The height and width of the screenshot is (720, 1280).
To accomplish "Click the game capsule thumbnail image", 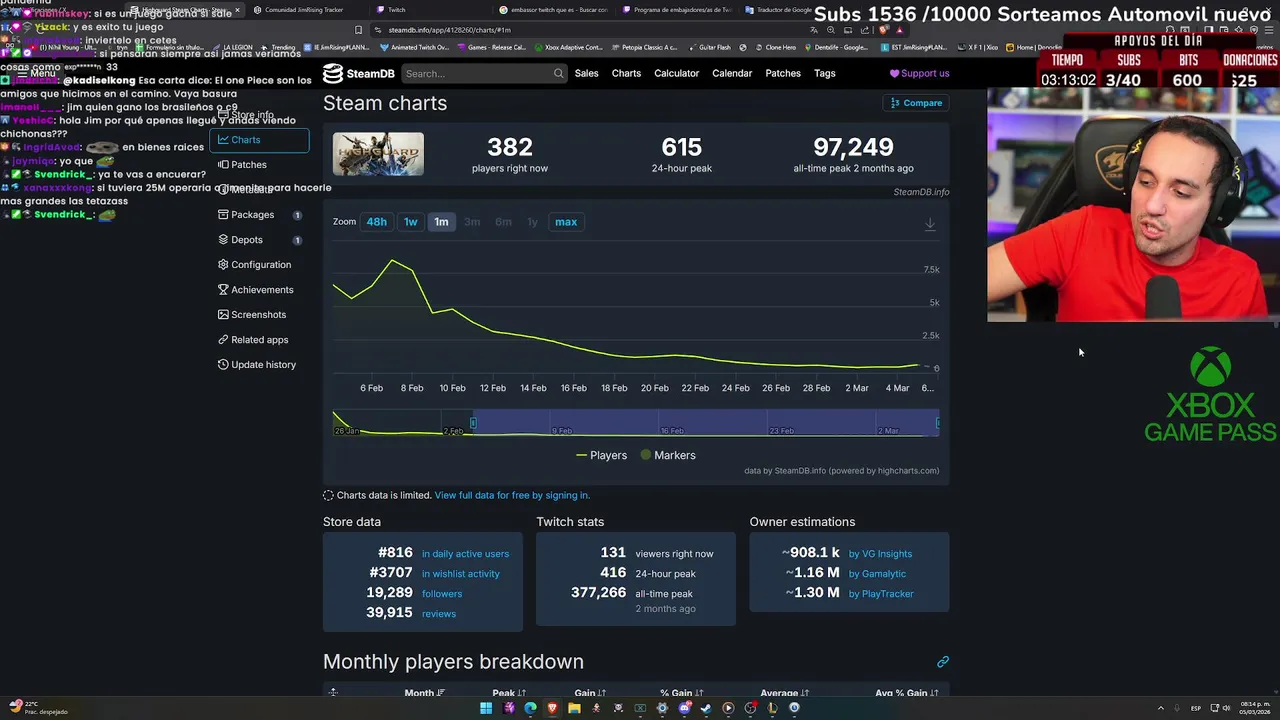I will pos(378,154).
